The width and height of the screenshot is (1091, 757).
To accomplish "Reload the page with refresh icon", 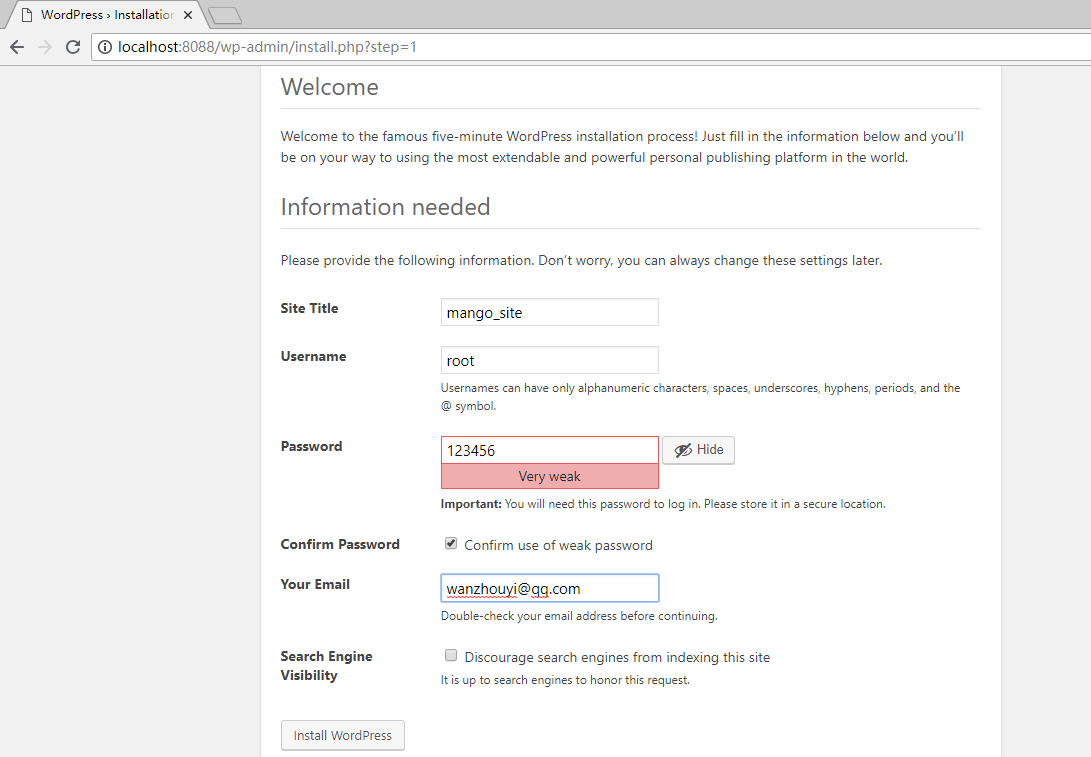I will (x=72, y=47).
